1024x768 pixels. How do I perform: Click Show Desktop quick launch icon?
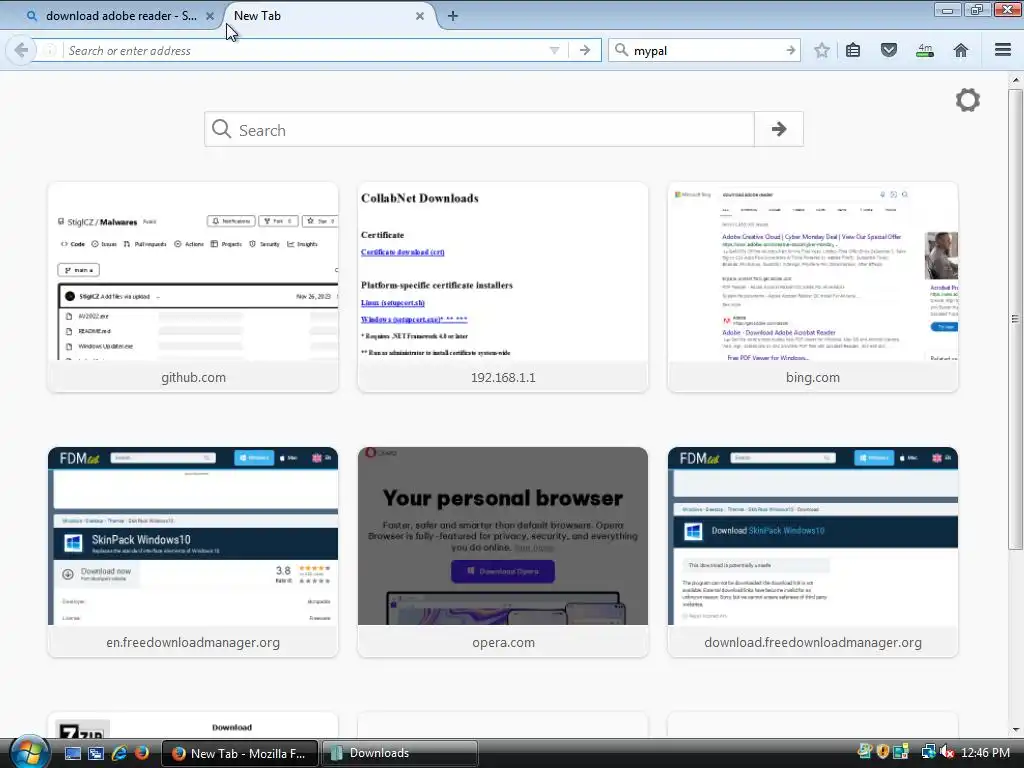(x=72, y=753)
